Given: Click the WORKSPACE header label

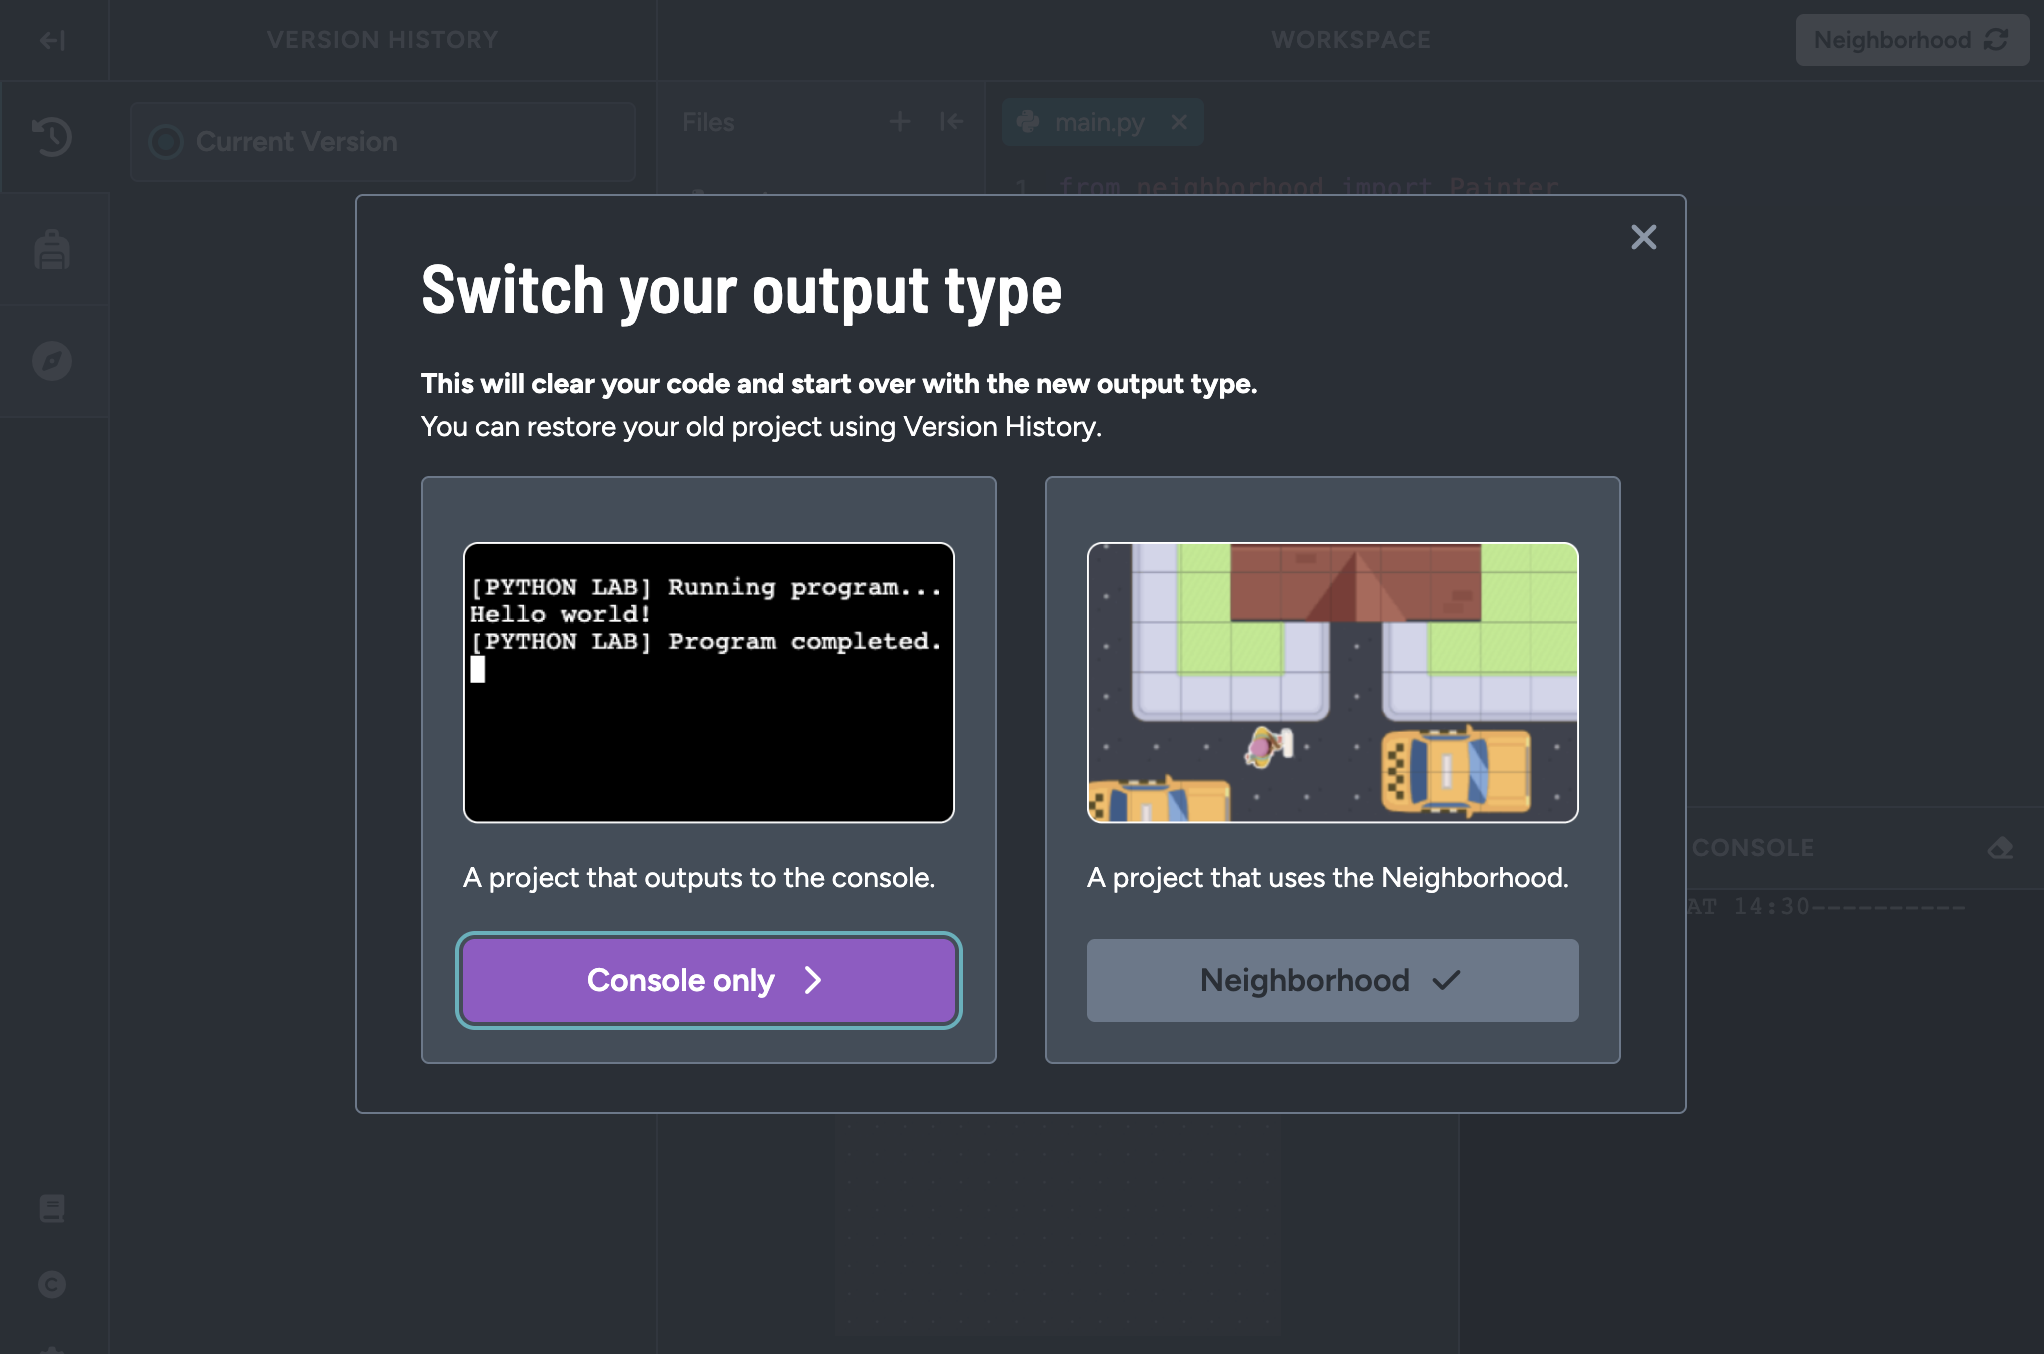Looking at the screenshot, I should pyautogui.click(x=1351, y=40).
